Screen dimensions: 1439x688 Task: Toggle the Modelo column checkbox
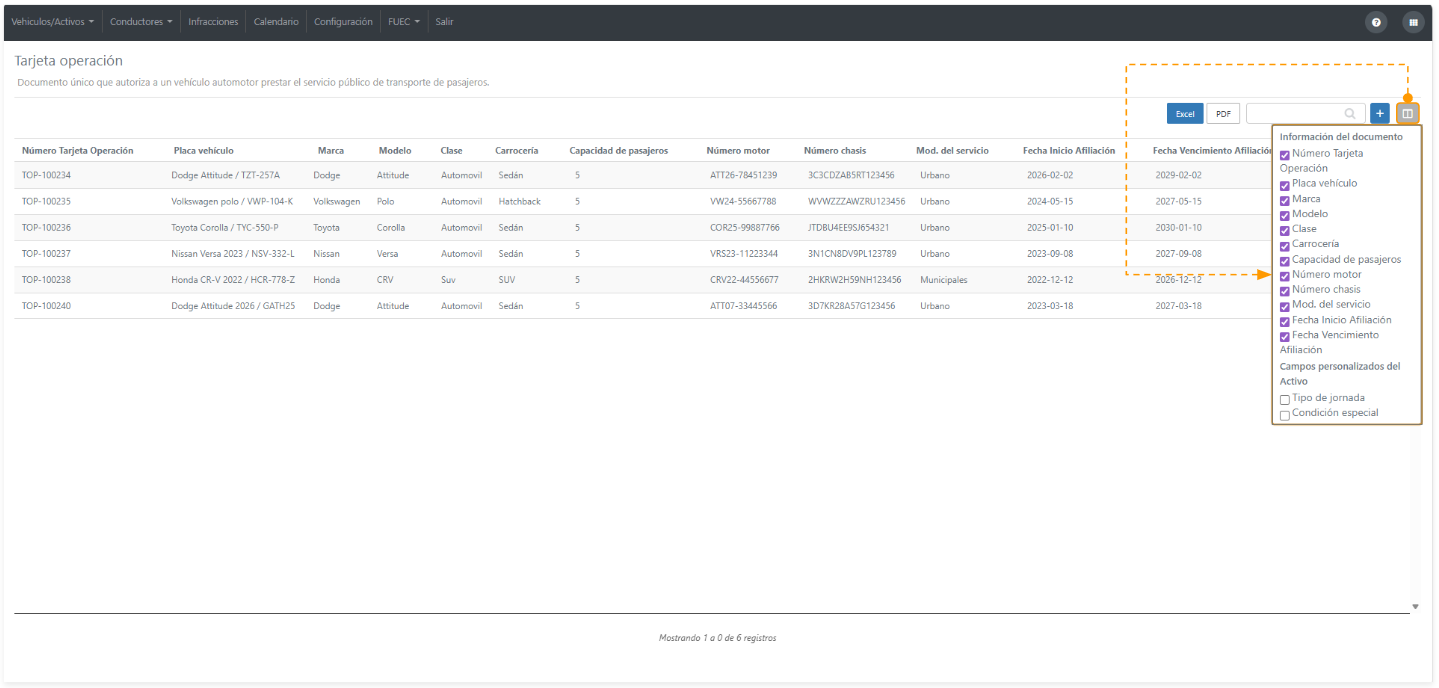[x=1285, y=215]
